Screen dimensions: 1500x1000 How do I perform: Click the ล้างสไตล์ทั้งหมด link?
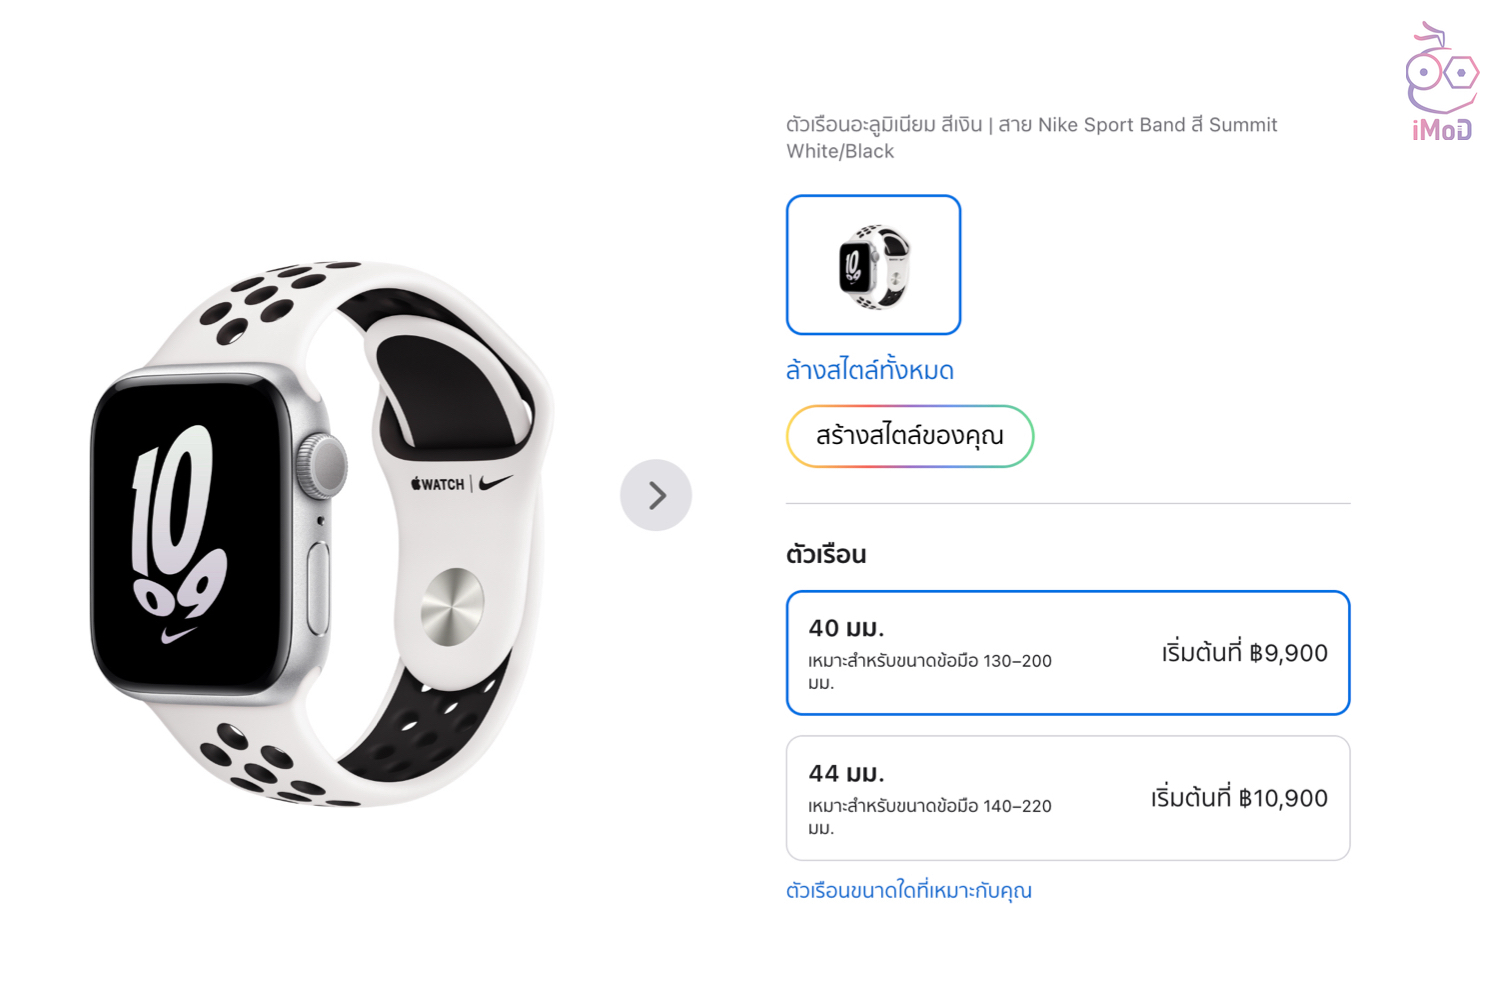pyautogui.click(x=869, y=370)
